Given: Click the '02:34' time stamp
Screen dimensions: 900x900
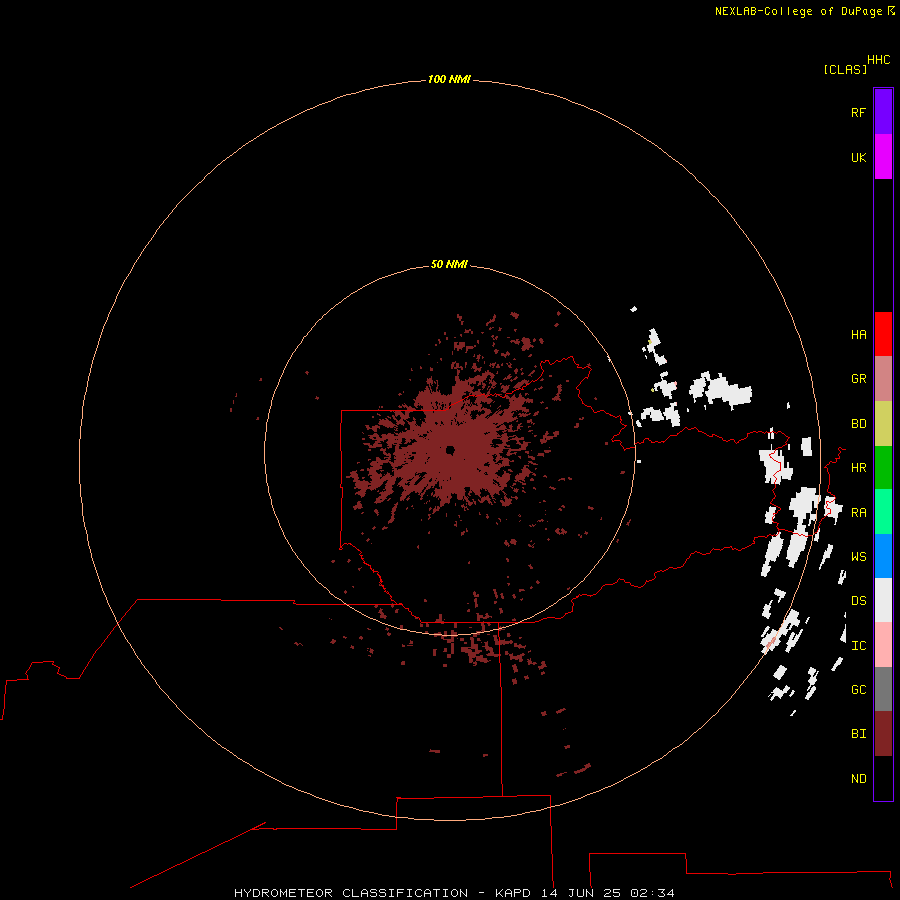Looking at the screenshot, I should coord(652,893).
